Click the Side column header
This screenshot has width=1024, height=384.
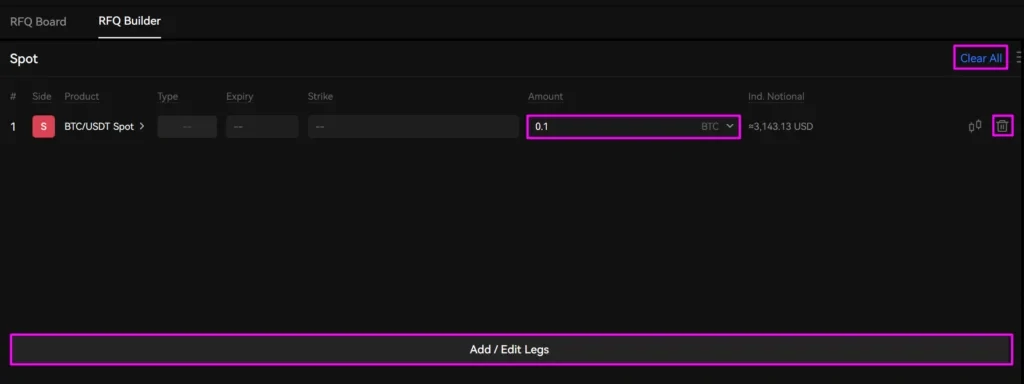pyautogui.click(x=42, y=97)
